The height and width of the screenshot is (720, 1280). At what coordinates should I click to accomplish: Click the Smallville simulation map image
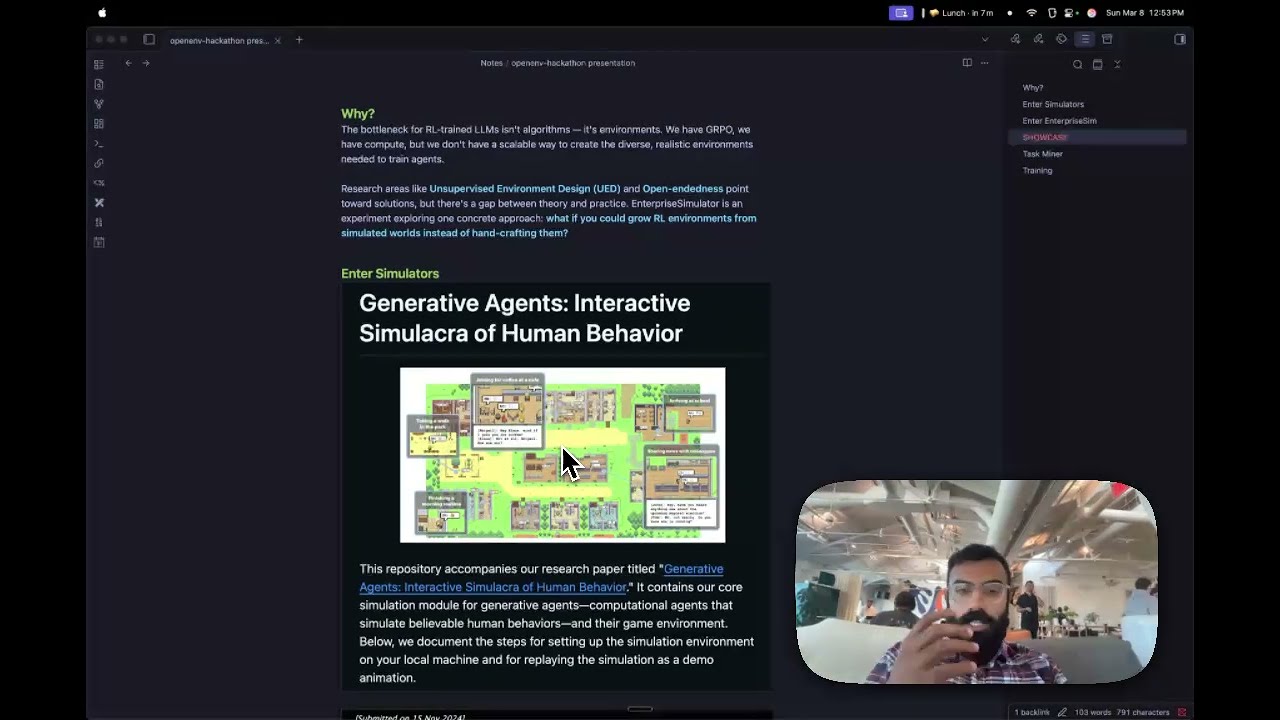562,455
